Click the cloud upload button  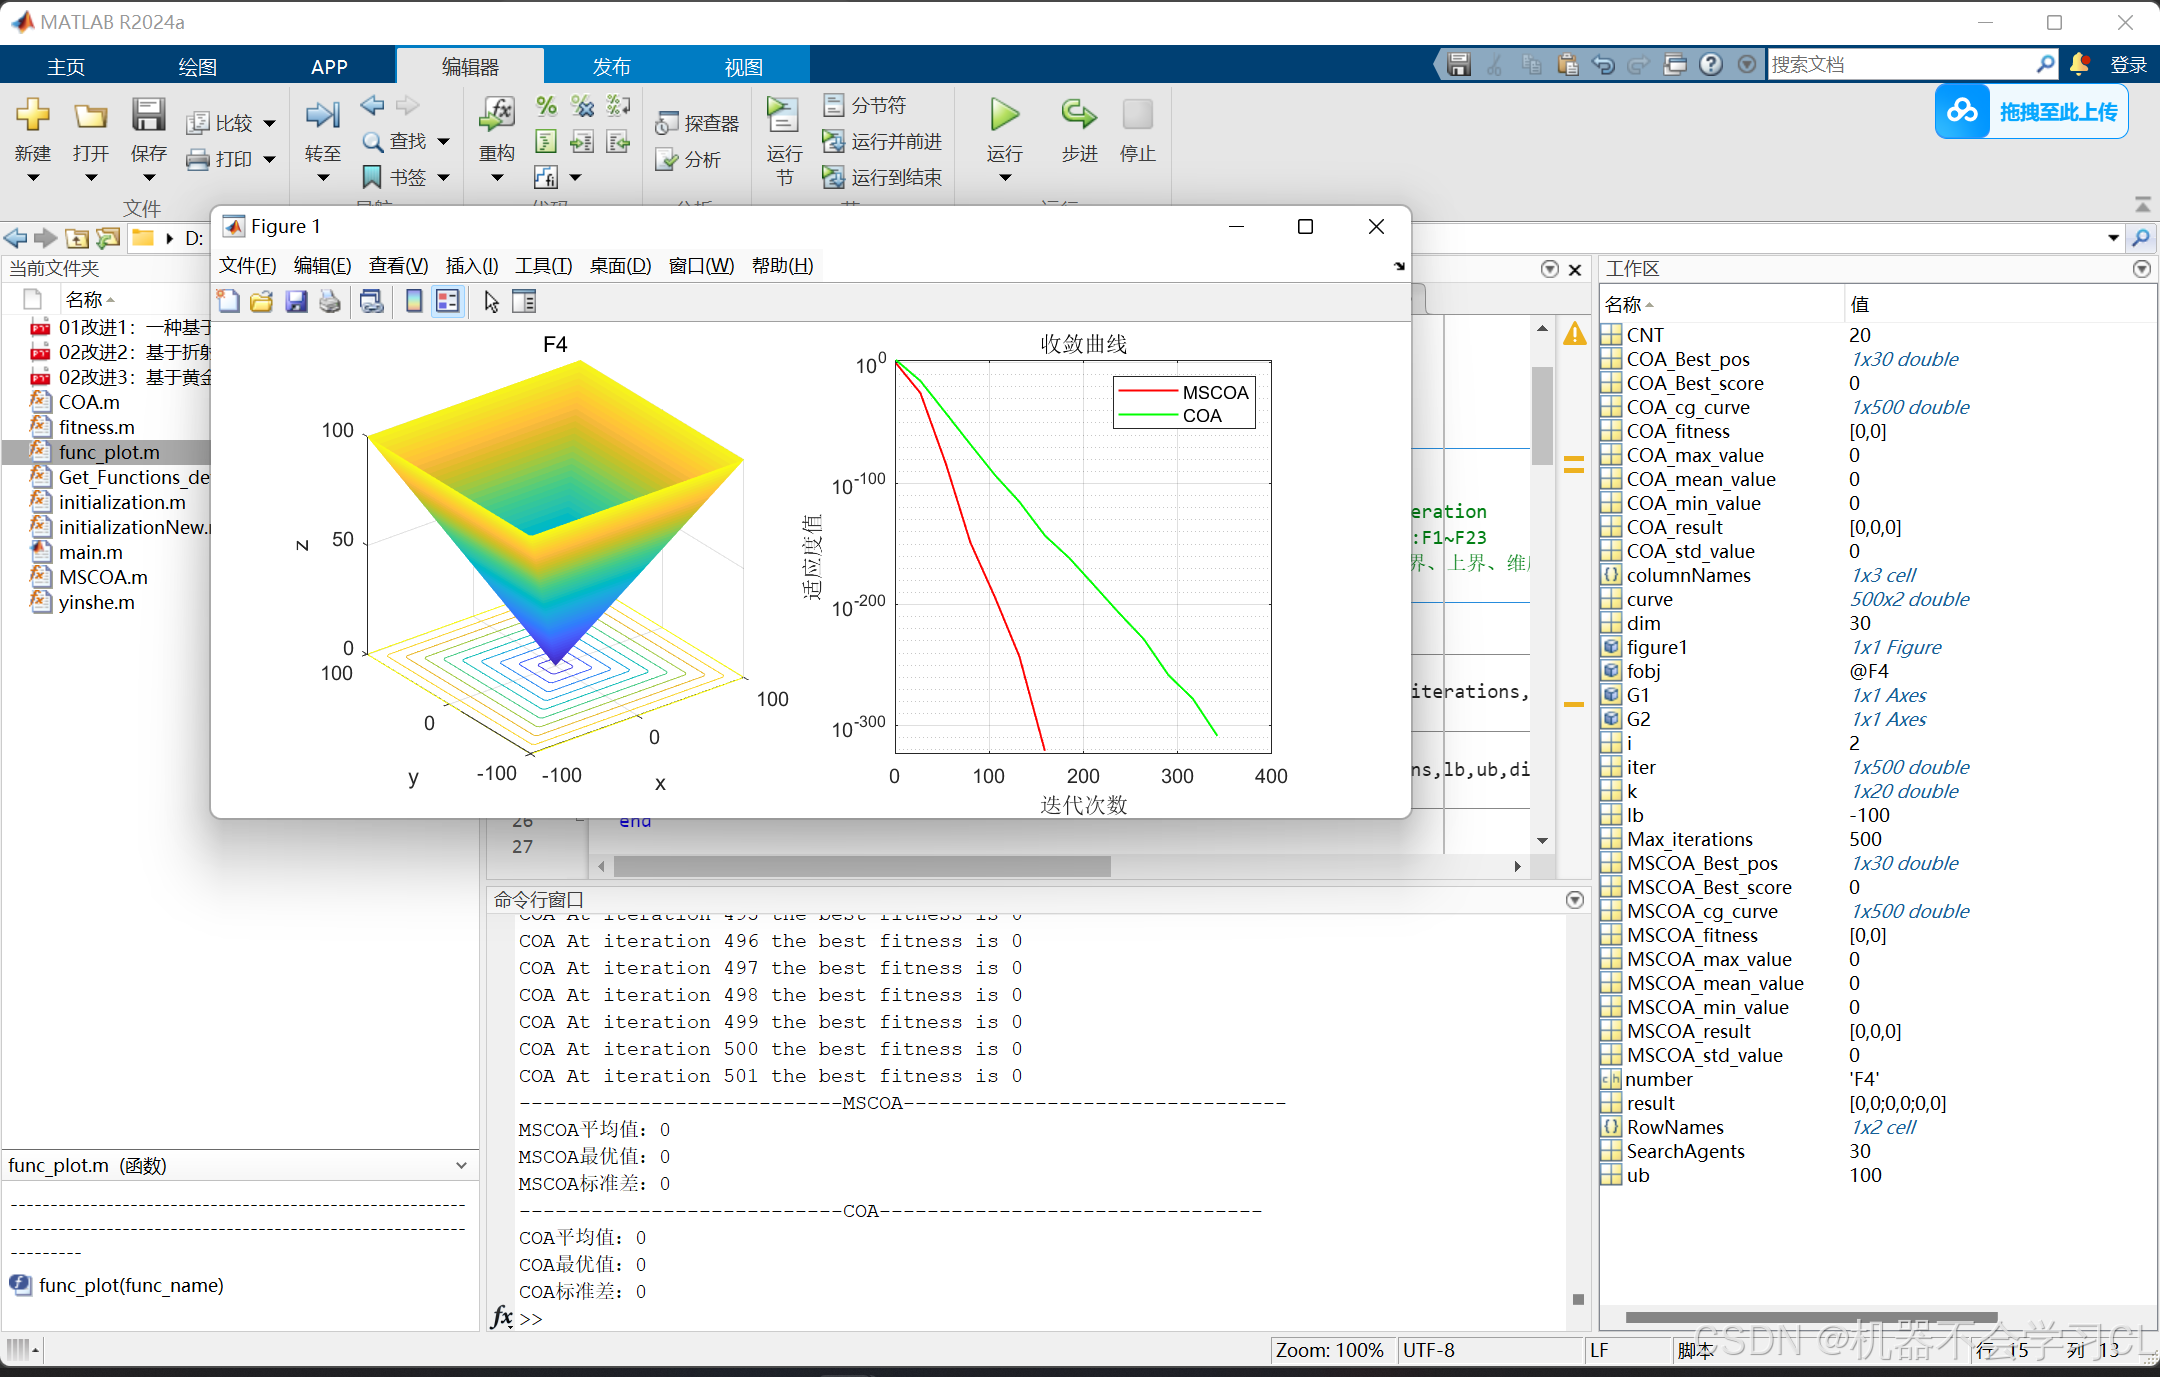2031,111
